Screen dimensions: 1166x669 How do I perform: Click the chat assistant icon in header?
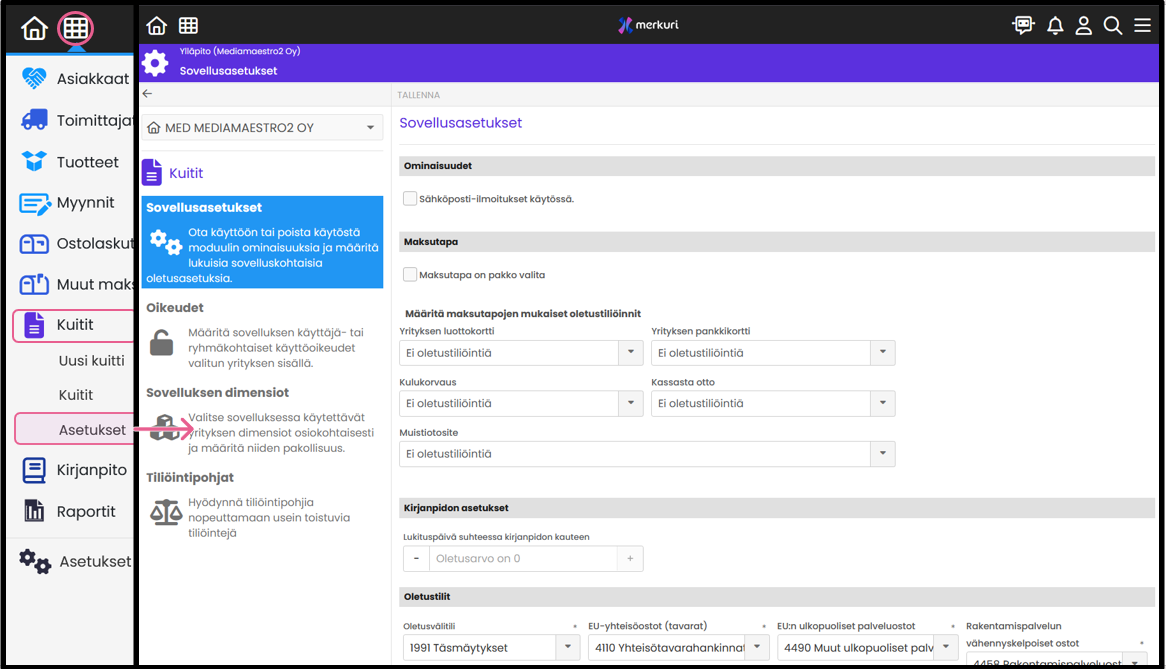[x=1023, y=26]
